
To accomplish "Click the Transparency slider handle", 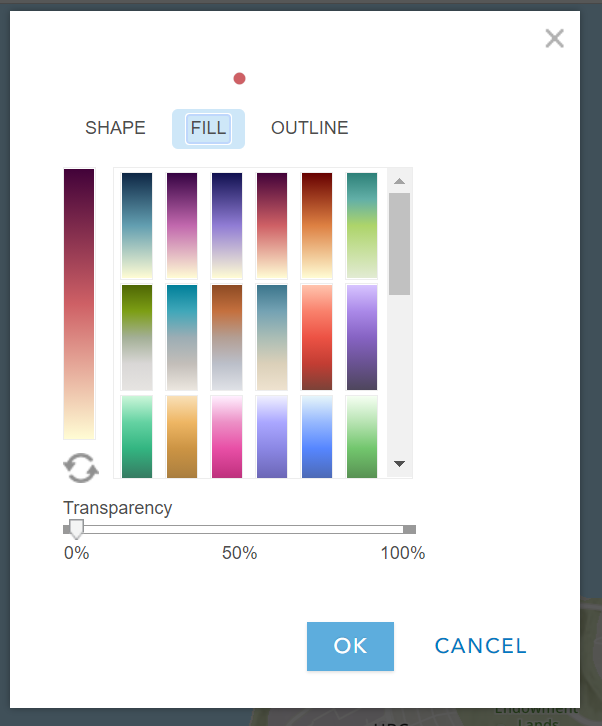I will coord(76,529).
